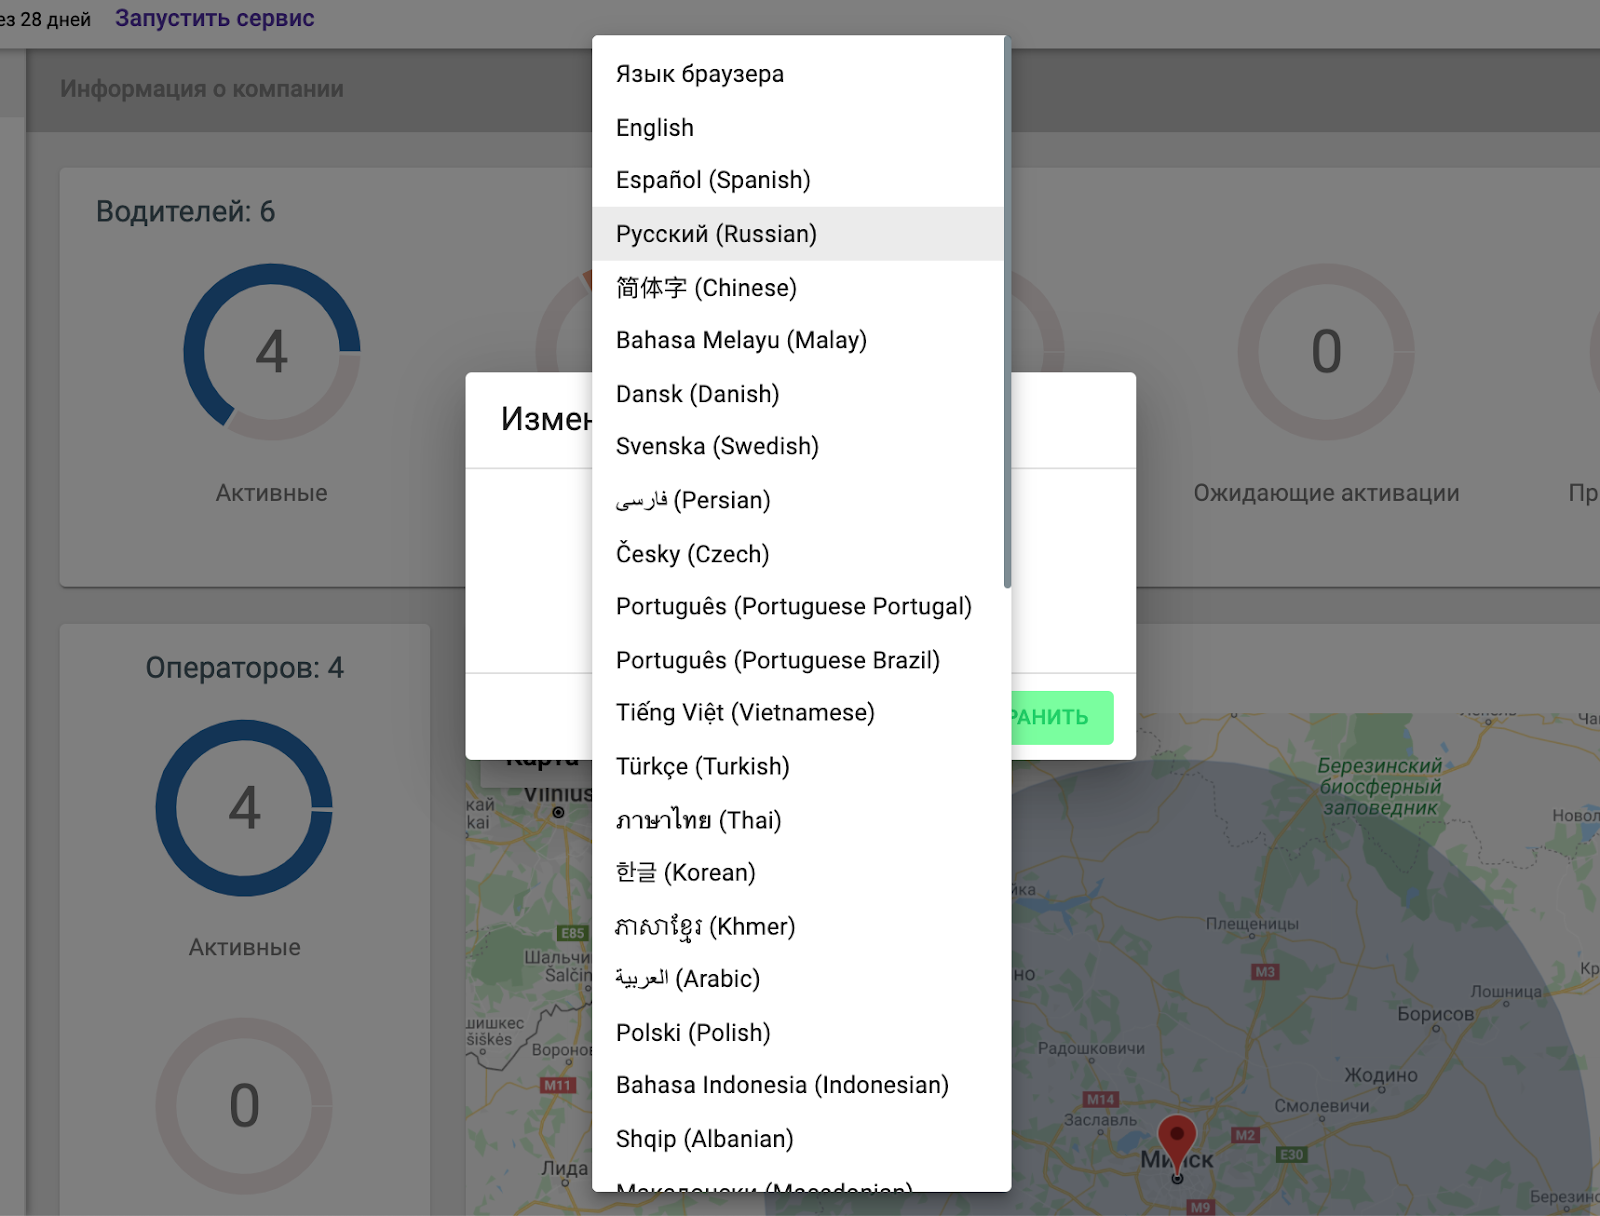Choose Bahasa Melayu (Malay) language
This screenshot has width=1600, height=1216.
tap(798, 340)
